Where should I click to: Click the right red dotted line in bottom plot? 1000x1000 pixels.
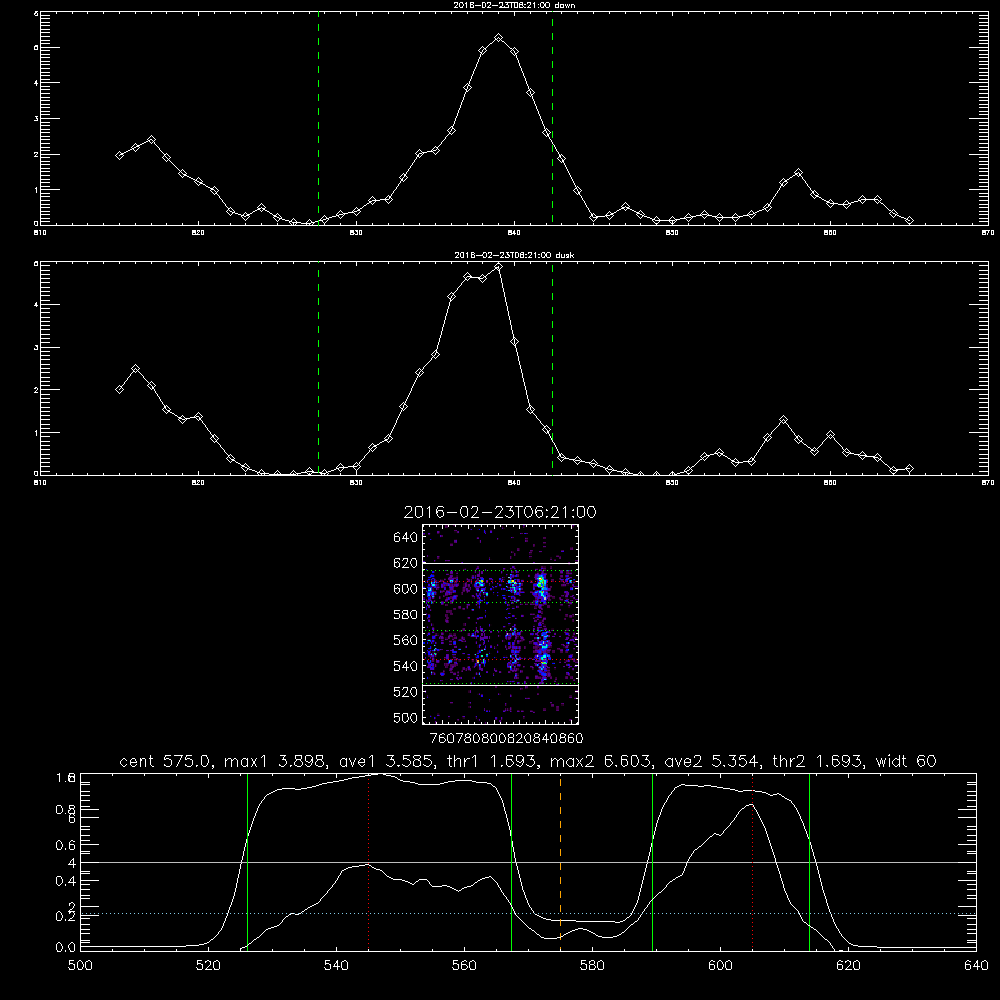tap(753, 861)
